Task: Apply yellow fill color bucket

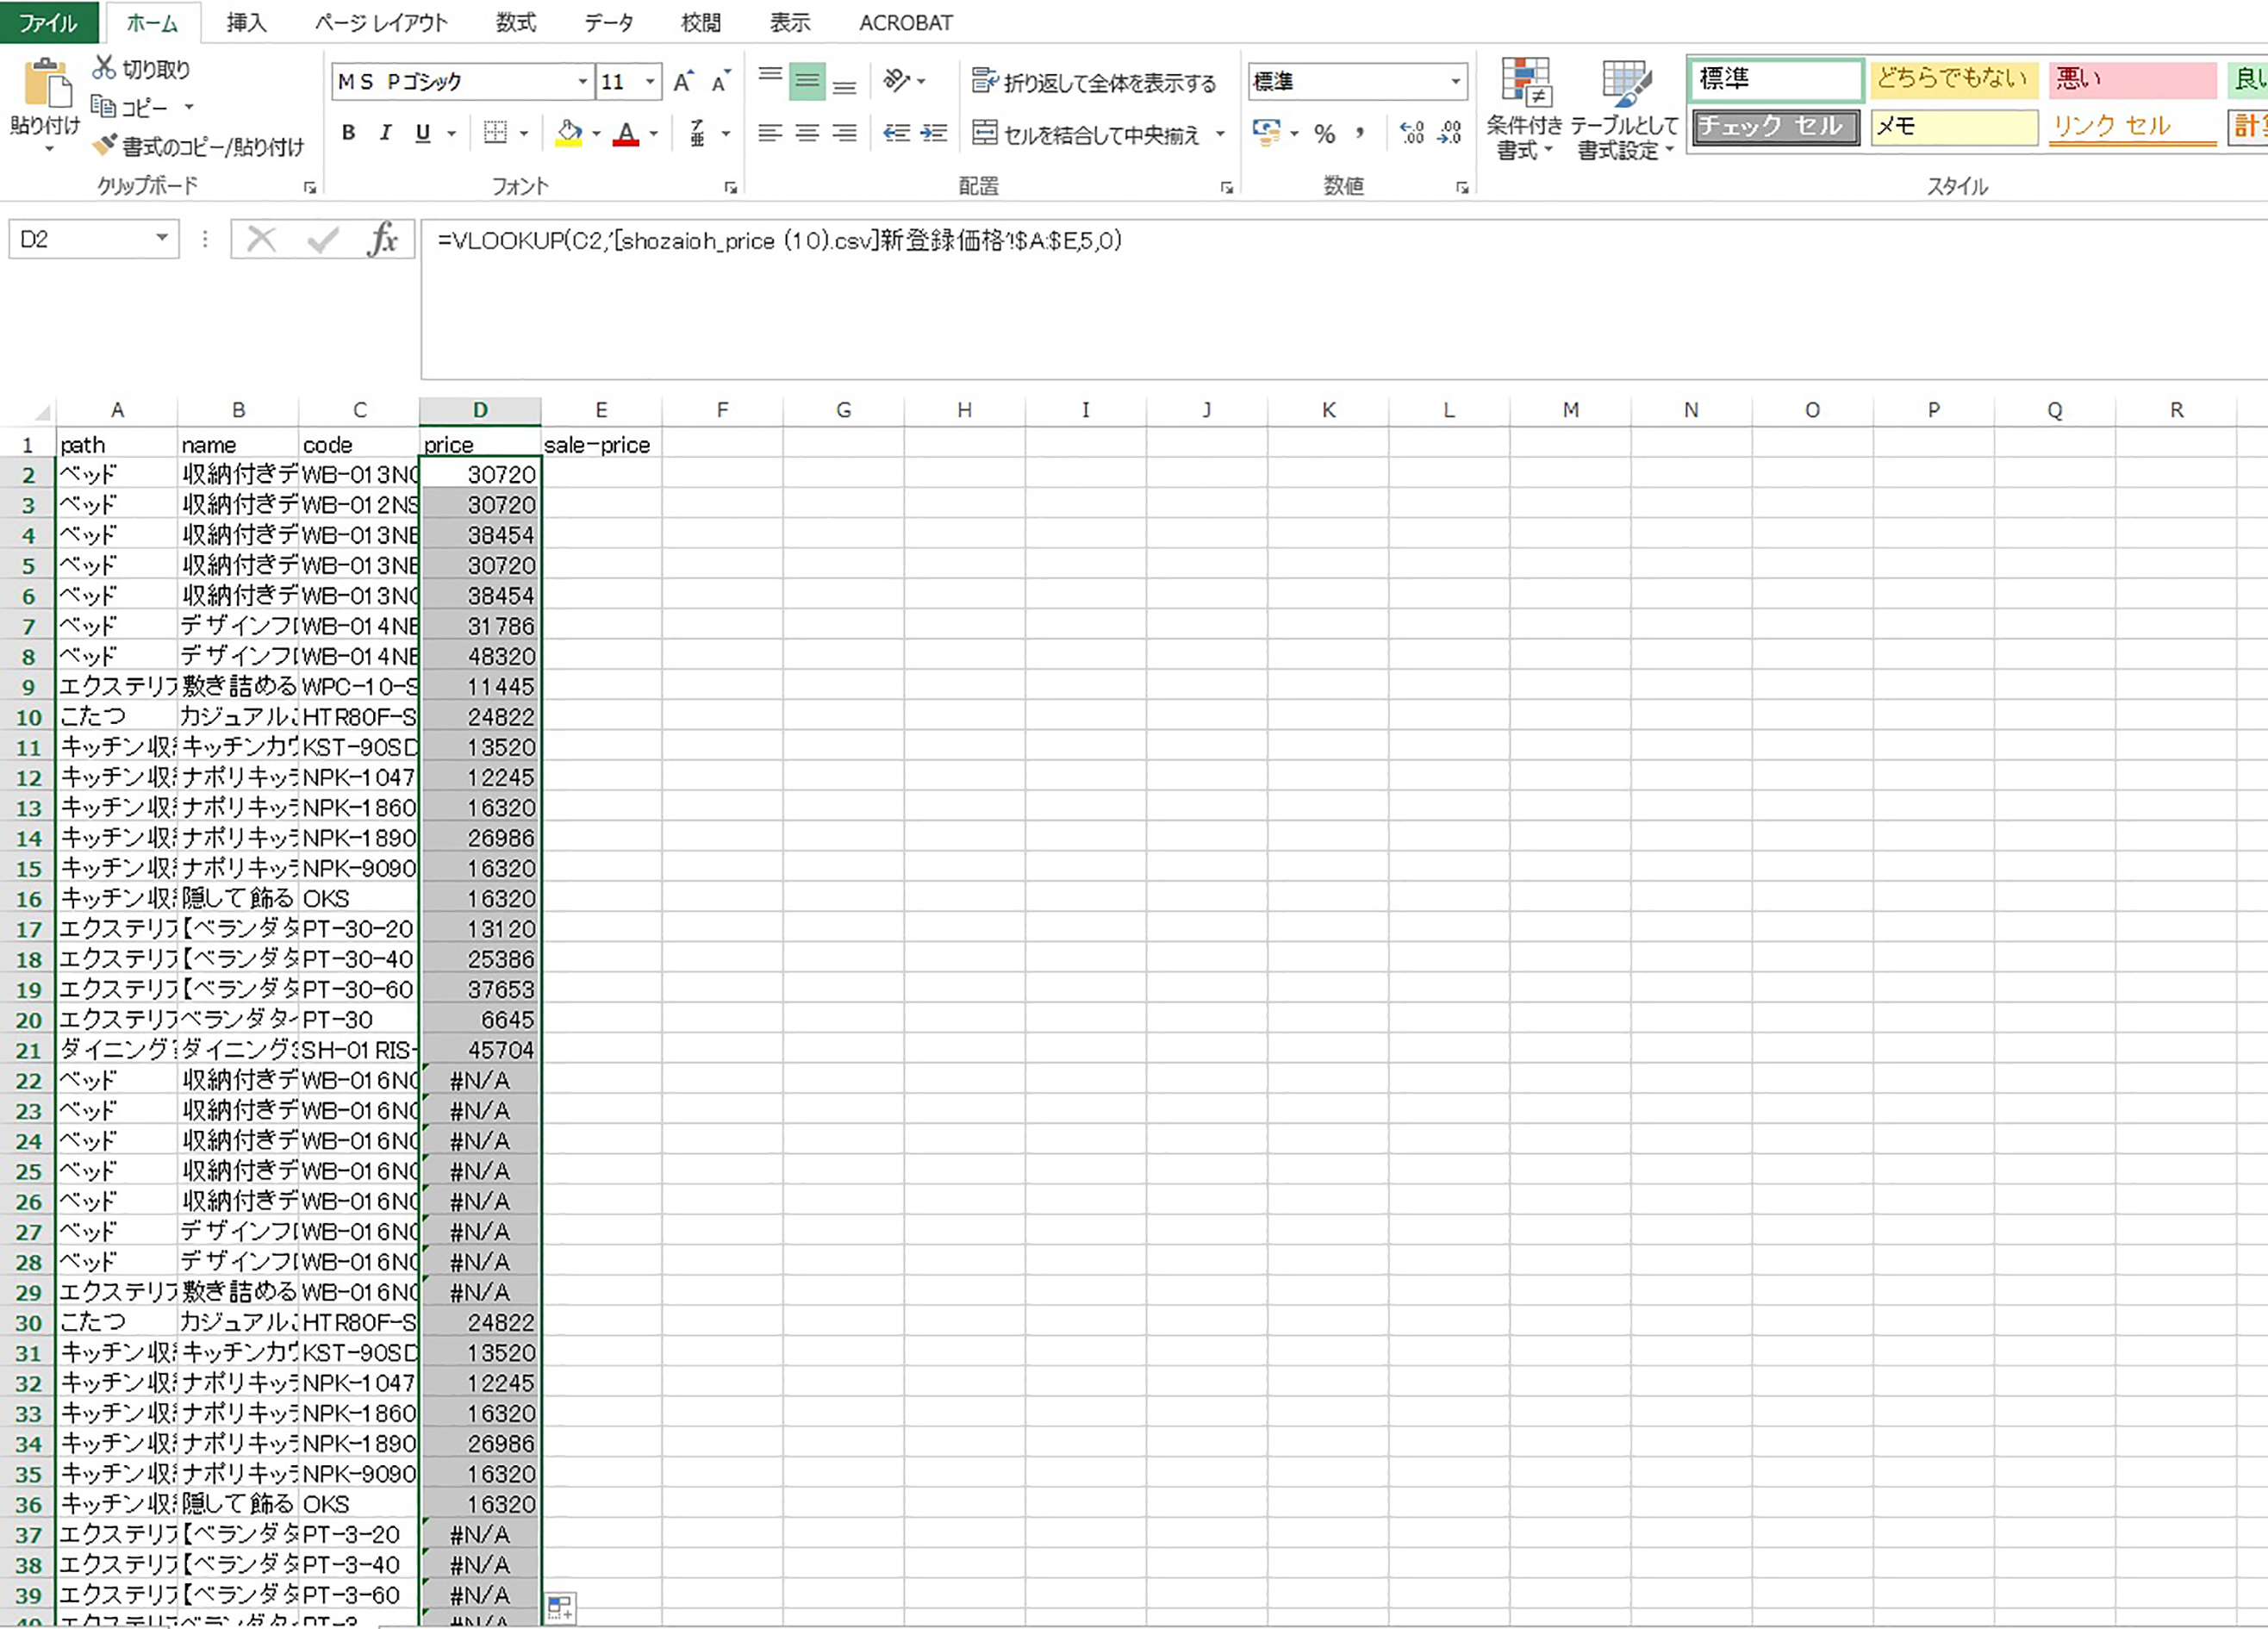Action: pyautogui.click(x=569, y=132)
